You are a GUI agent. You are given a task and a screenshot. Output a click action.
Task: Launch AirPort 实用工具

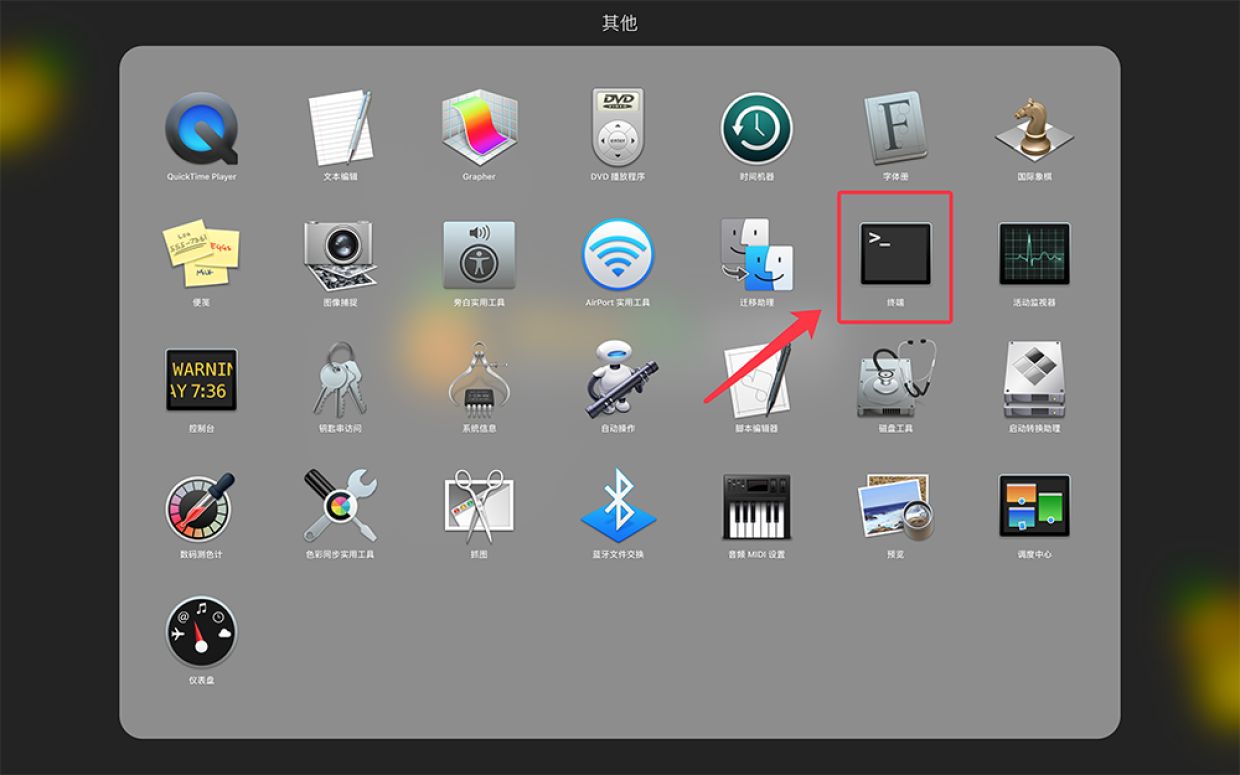point(618,255)
